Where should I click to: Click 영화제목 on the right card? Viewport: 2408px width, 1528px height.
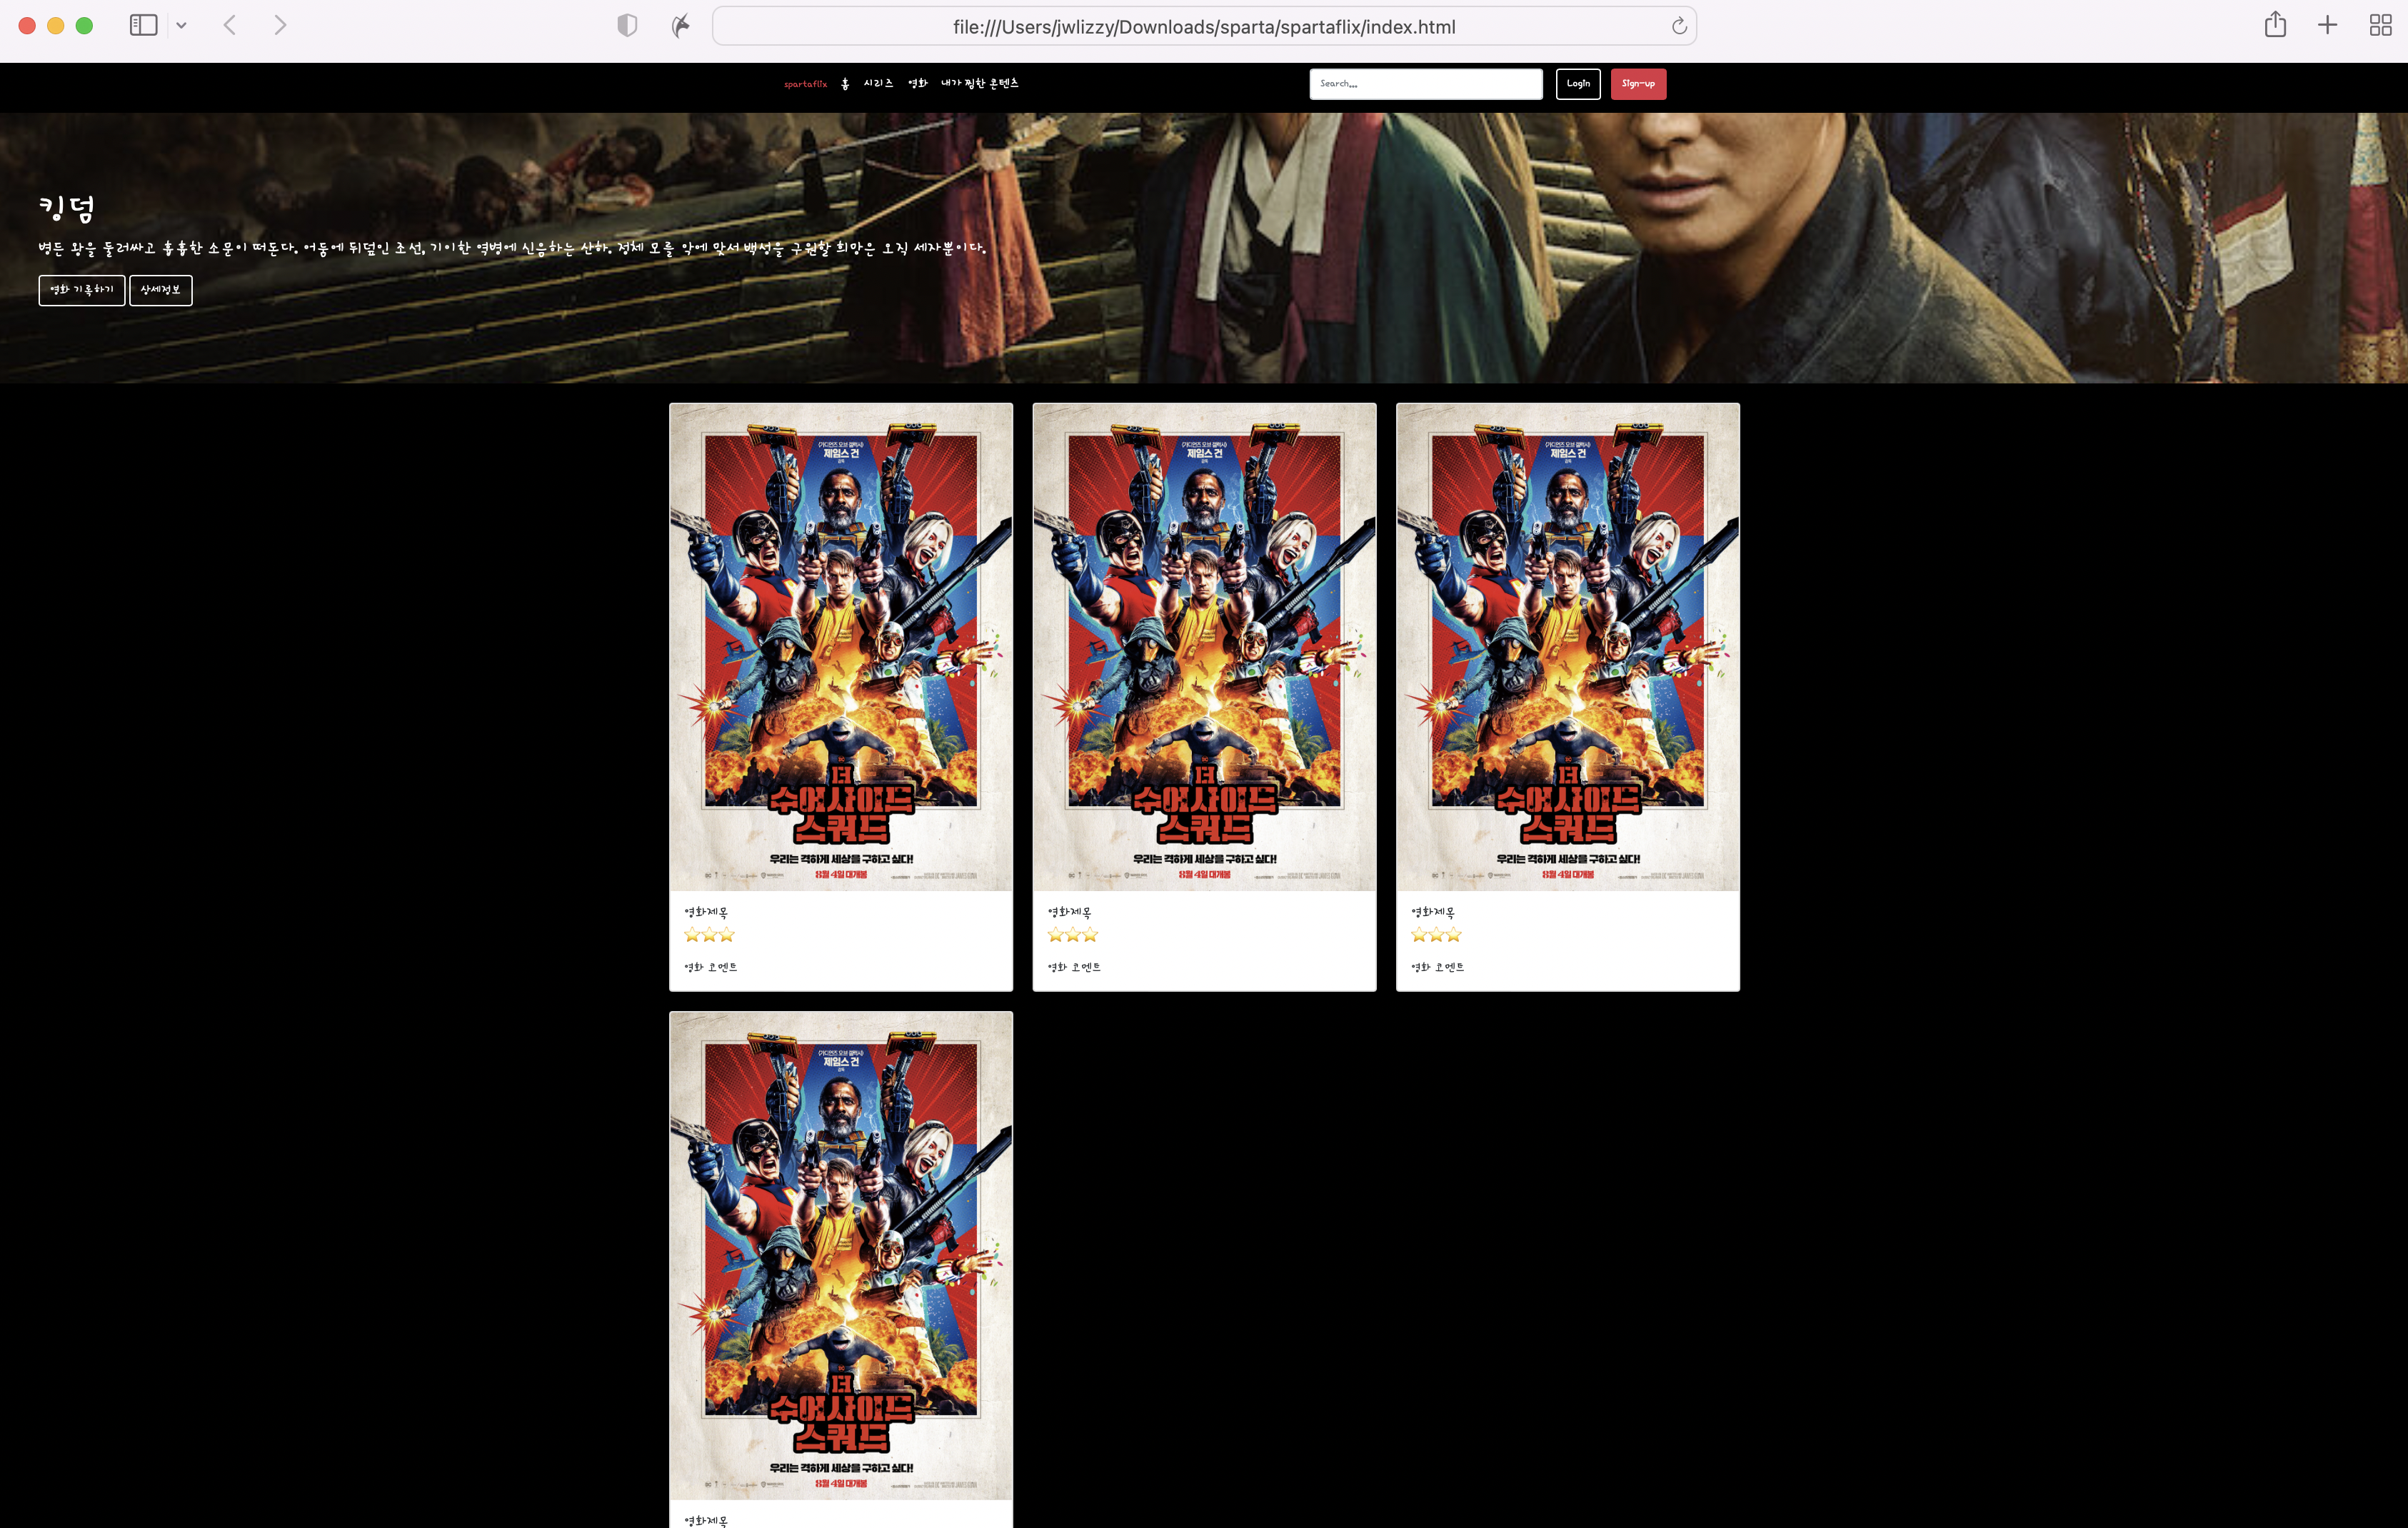tap(1433, 912)
